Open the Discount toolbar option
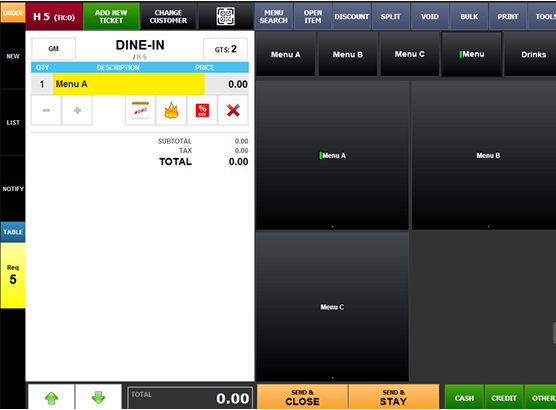Viewport: 556px width, 410px height. coord(351,16)
